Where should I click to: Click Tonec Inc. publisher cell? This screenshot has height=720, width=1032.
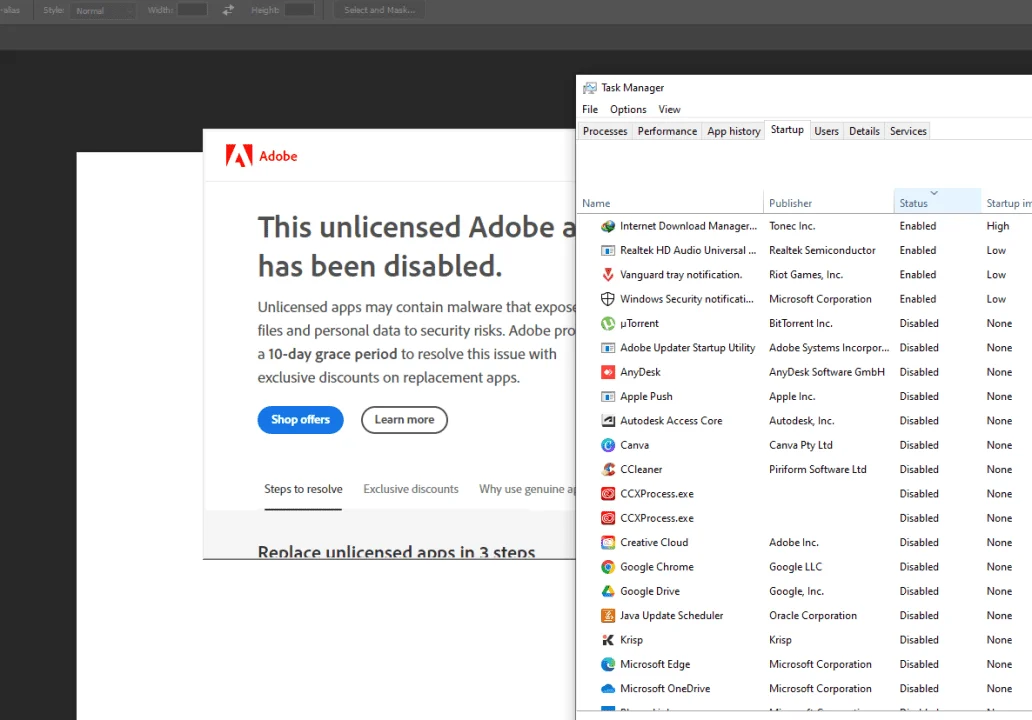click(x=792, y=226)
